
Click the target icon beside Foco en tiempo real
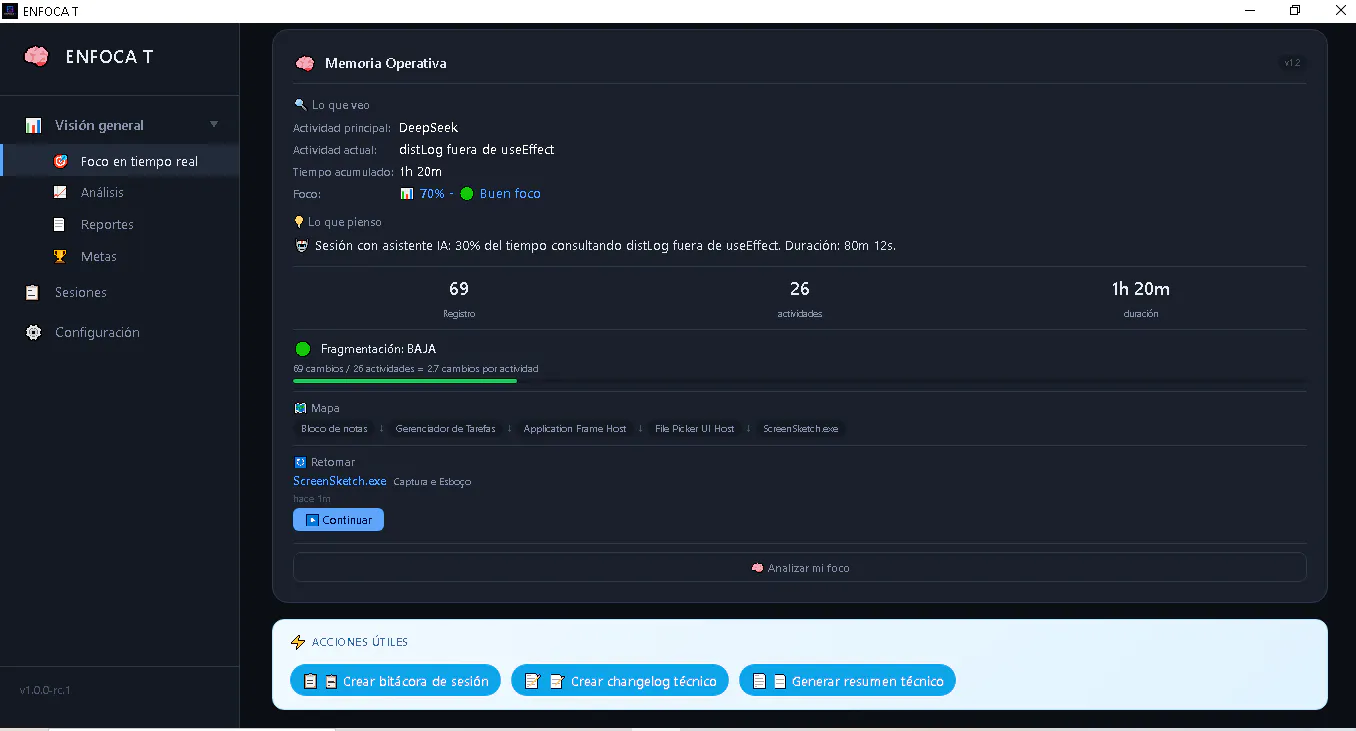point(60,161)
